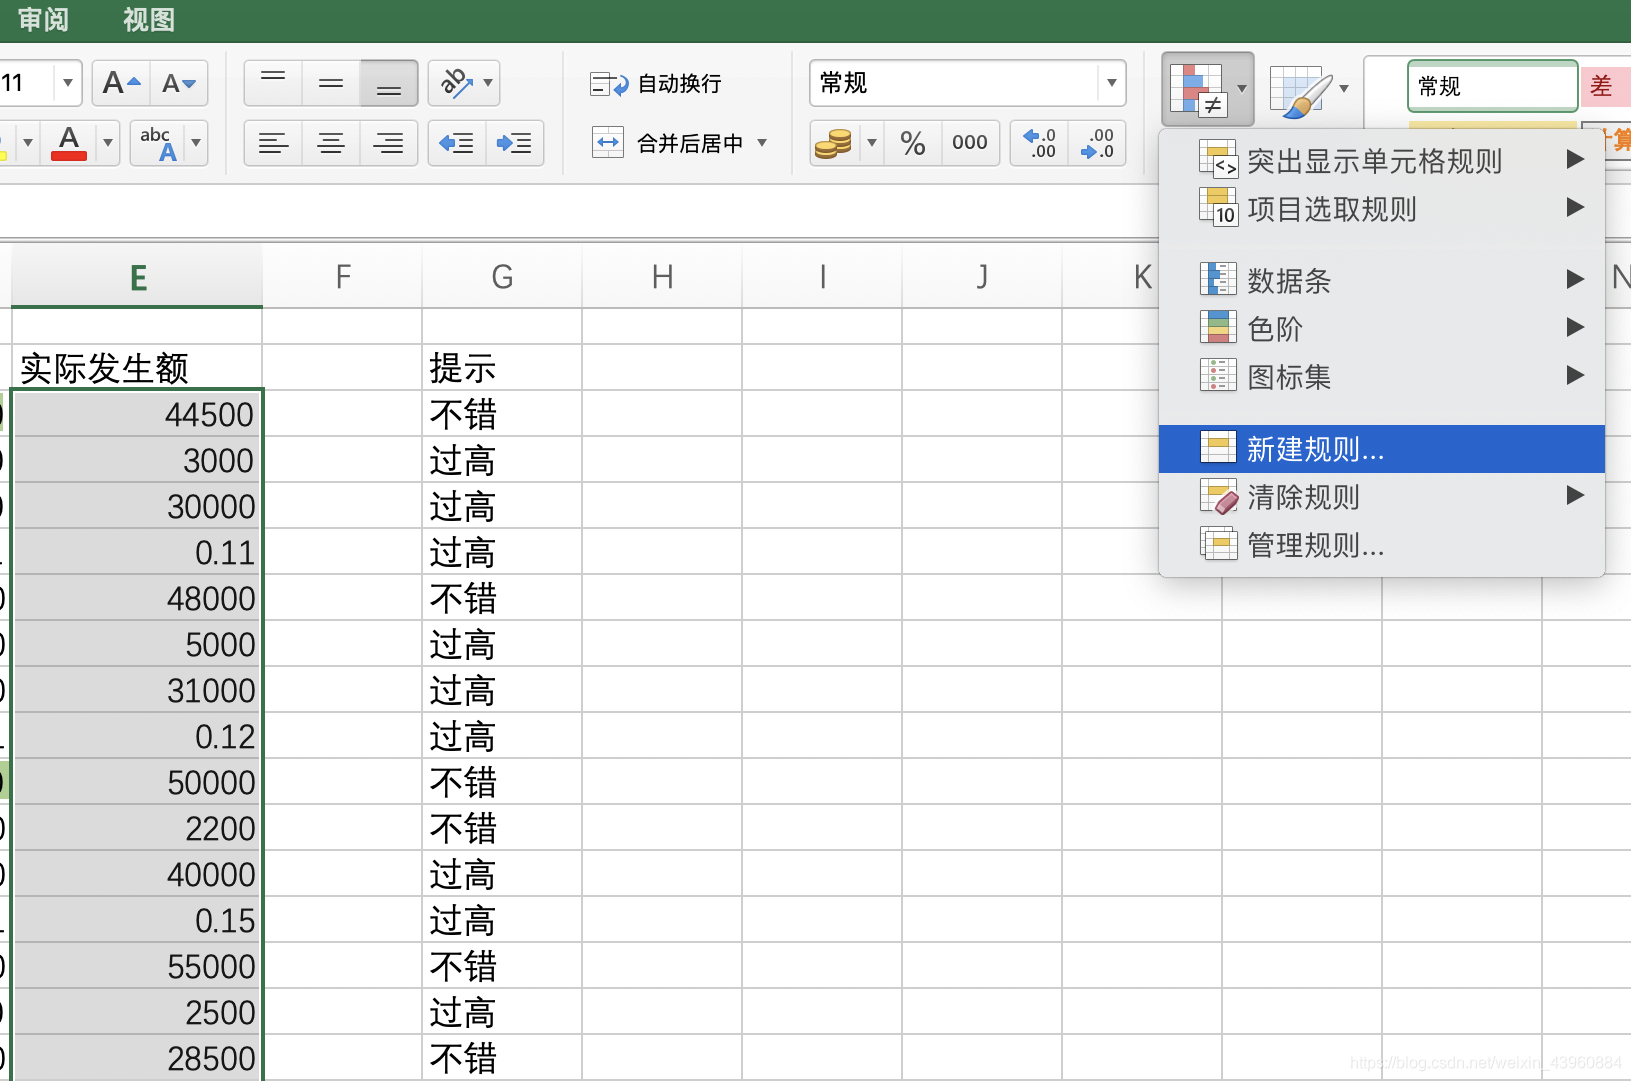Align cell content to top

point(273,83)
